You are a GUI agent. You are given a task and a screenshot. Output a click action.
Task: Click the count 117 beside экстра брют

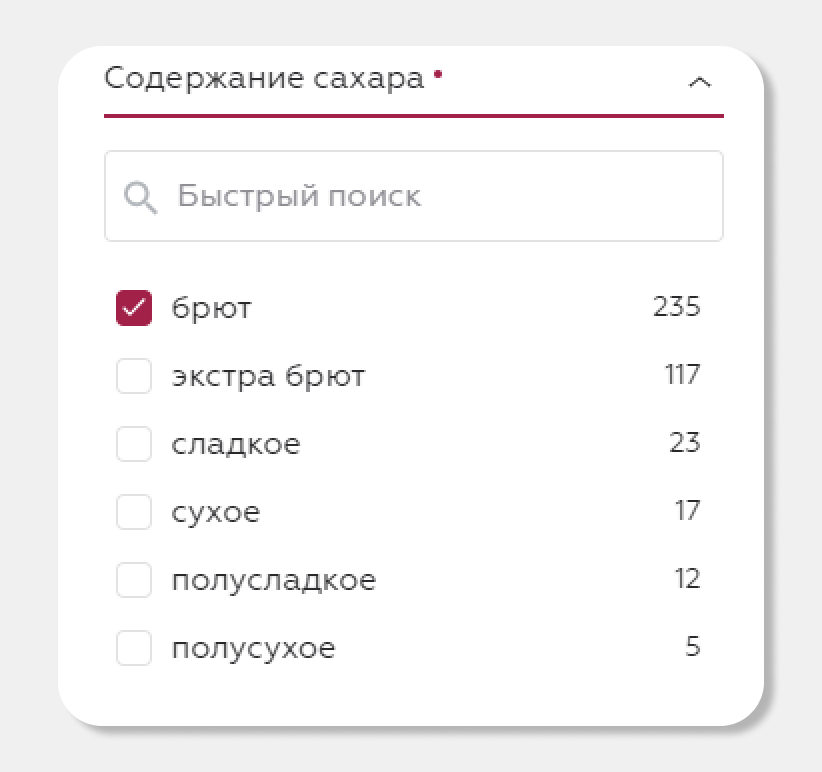(683, 375)
